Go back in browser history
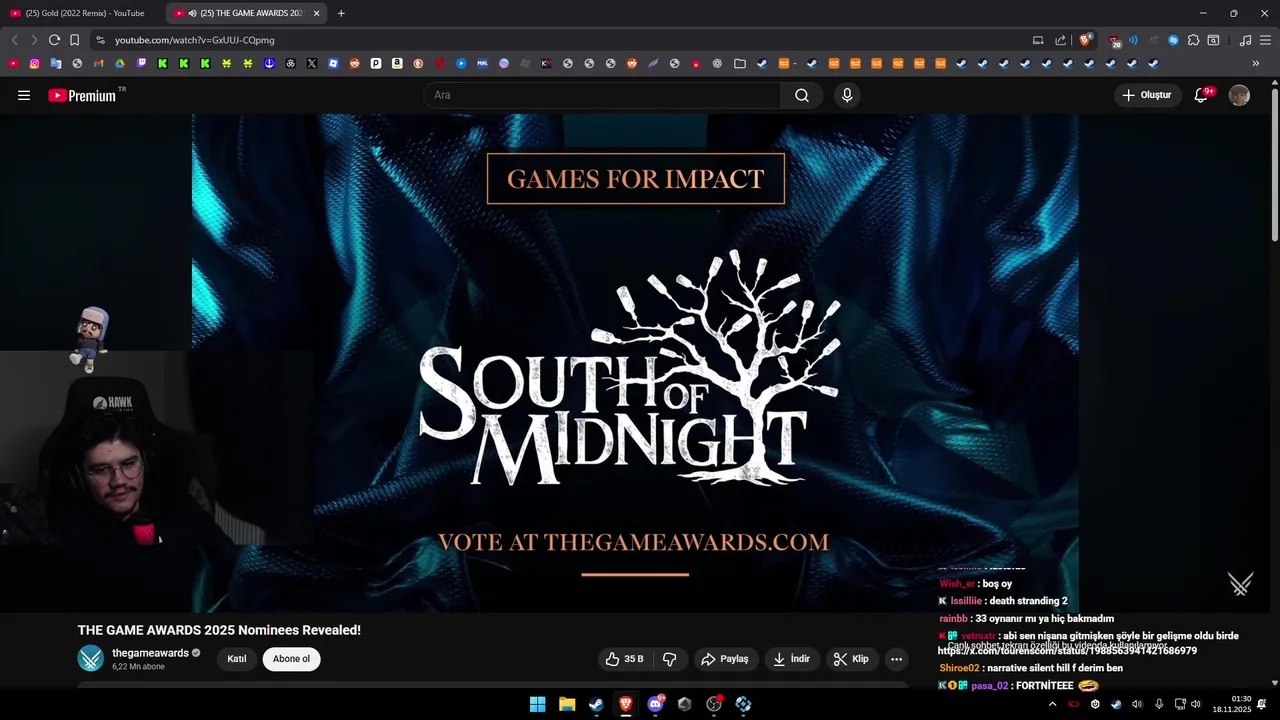This screenshot has height=720, width=1280. pyautogui.click(x=14, y=40)
